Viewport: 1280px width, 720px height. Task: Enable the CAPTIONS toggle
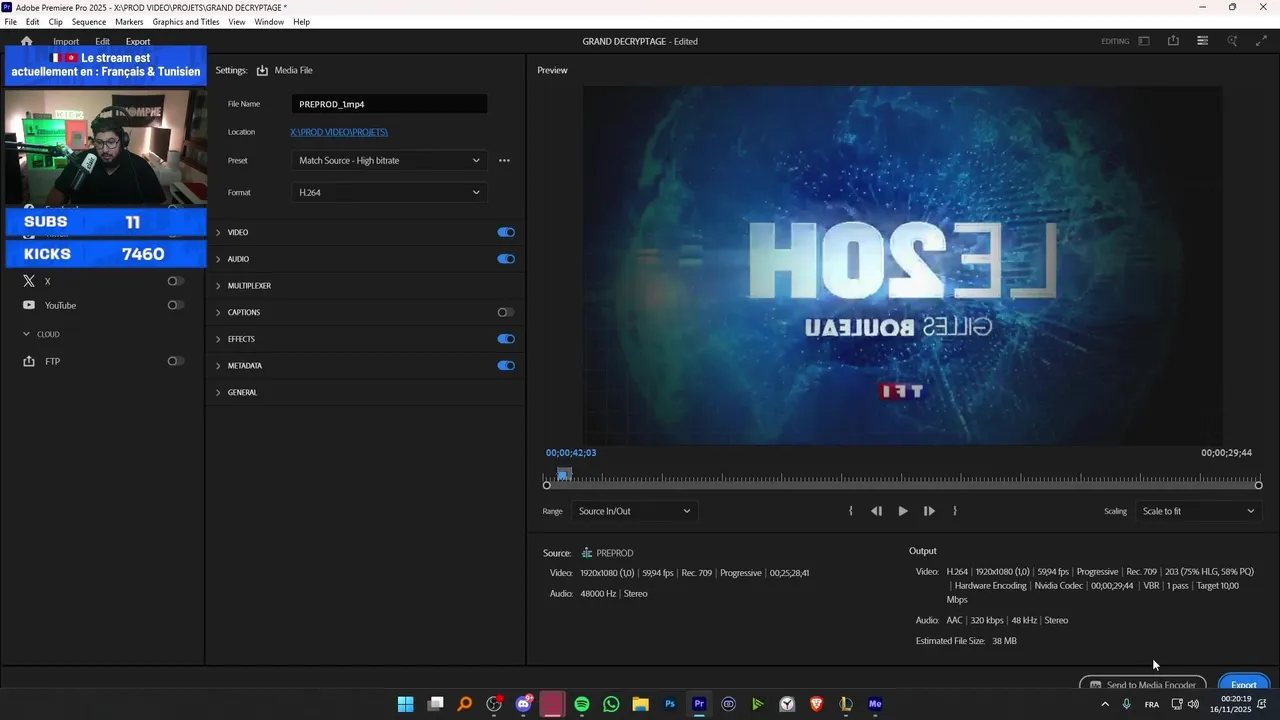tap(506, 312)
